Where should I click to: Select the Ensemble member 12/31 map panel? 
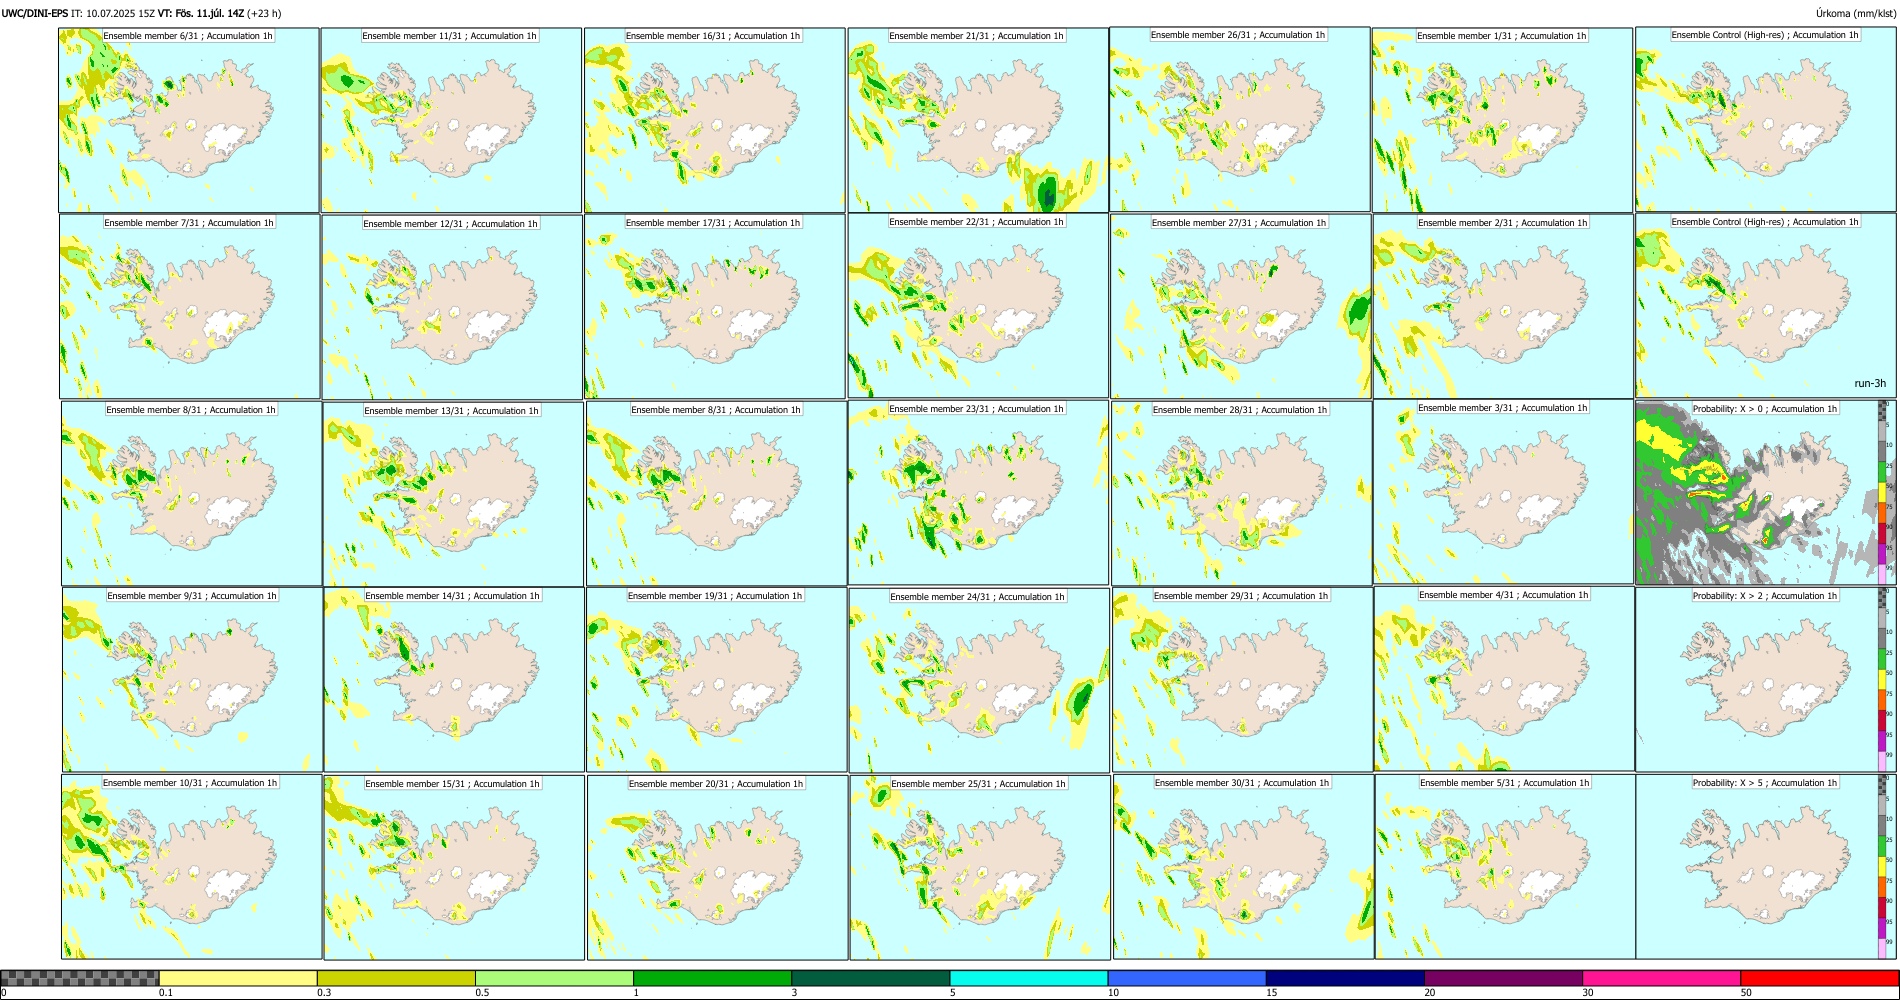tap(452, 308)
